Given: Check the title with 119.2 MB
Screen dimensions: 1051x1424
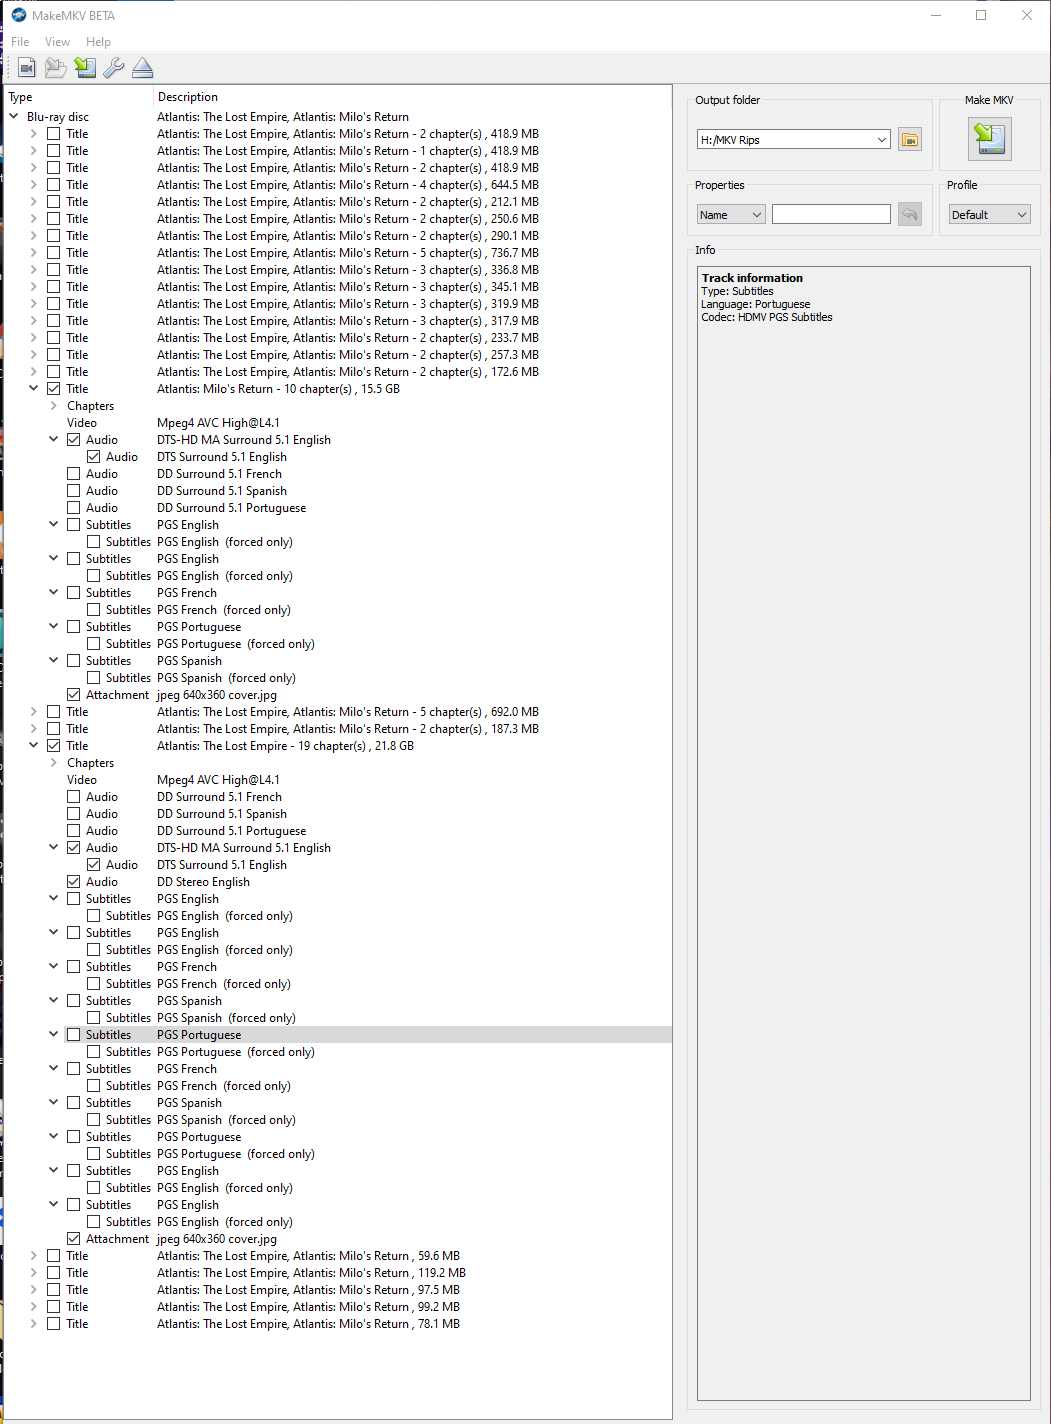Looking at the screenshot, I should coord(54,1273).
